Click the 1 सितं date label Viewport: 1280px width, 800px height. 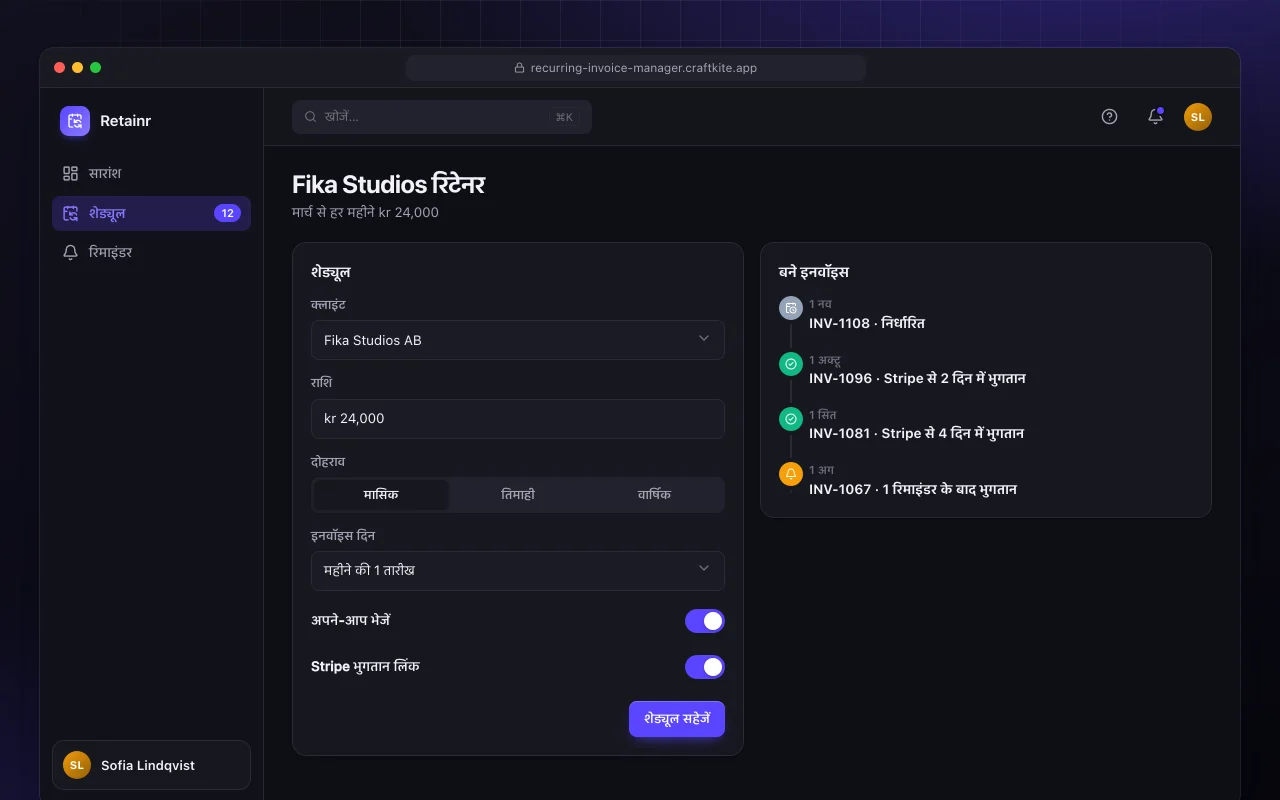coord(823,414)
